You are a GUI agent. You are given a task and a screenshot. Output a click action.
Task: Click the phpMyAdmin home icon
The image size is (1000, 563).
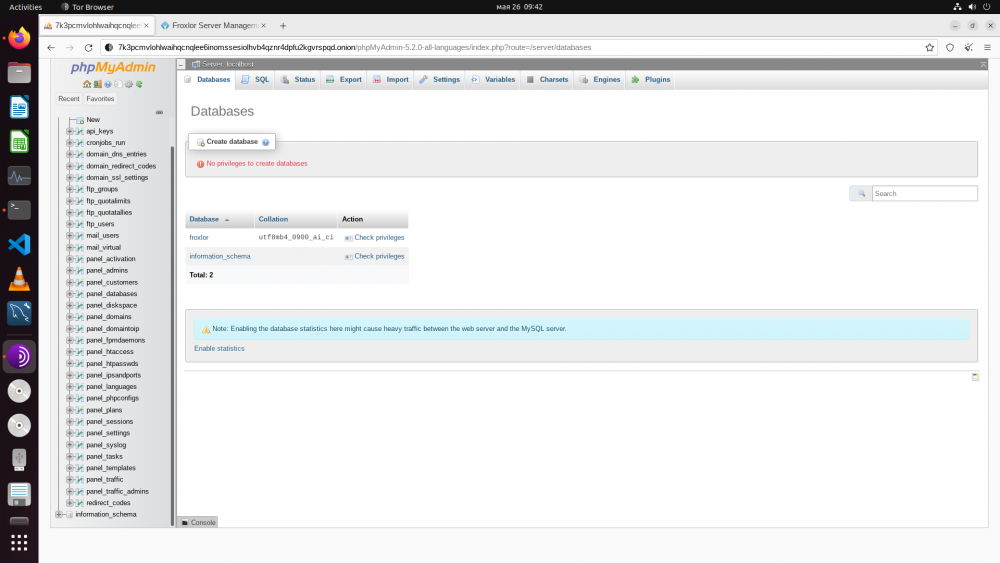(x=87, y=84)
